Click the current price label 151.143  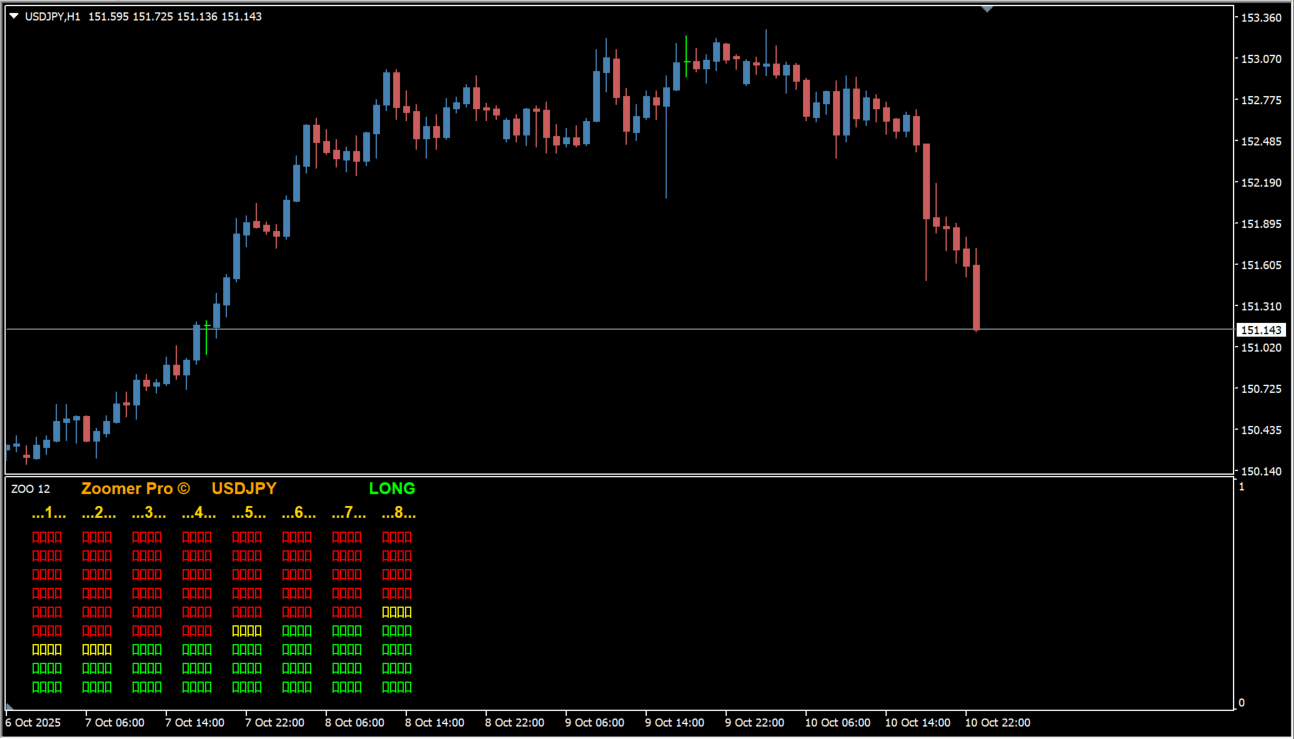coord(1261,330)
